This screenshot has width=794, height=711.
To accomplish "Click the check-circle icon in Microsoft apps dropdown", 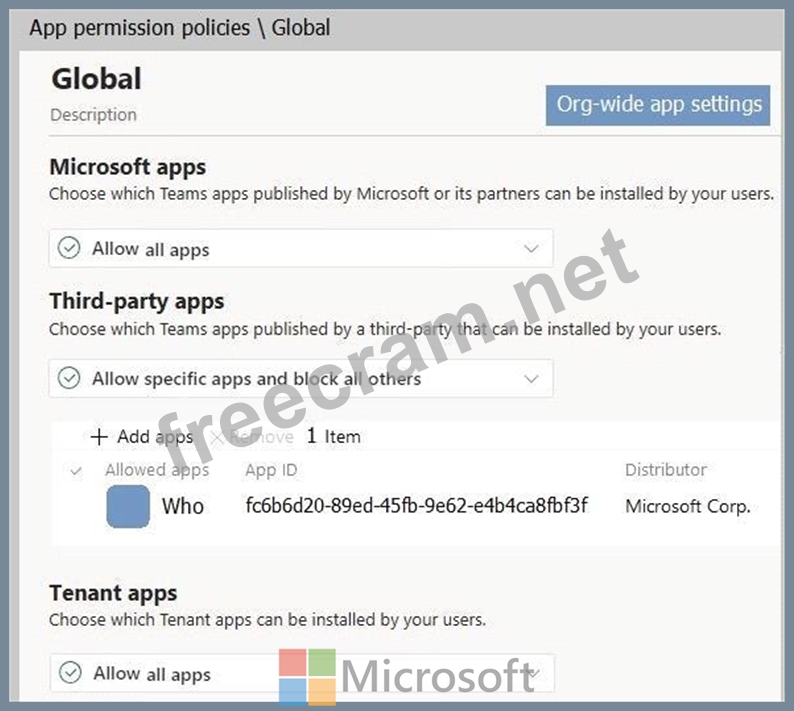I will [x=69, y=249].
